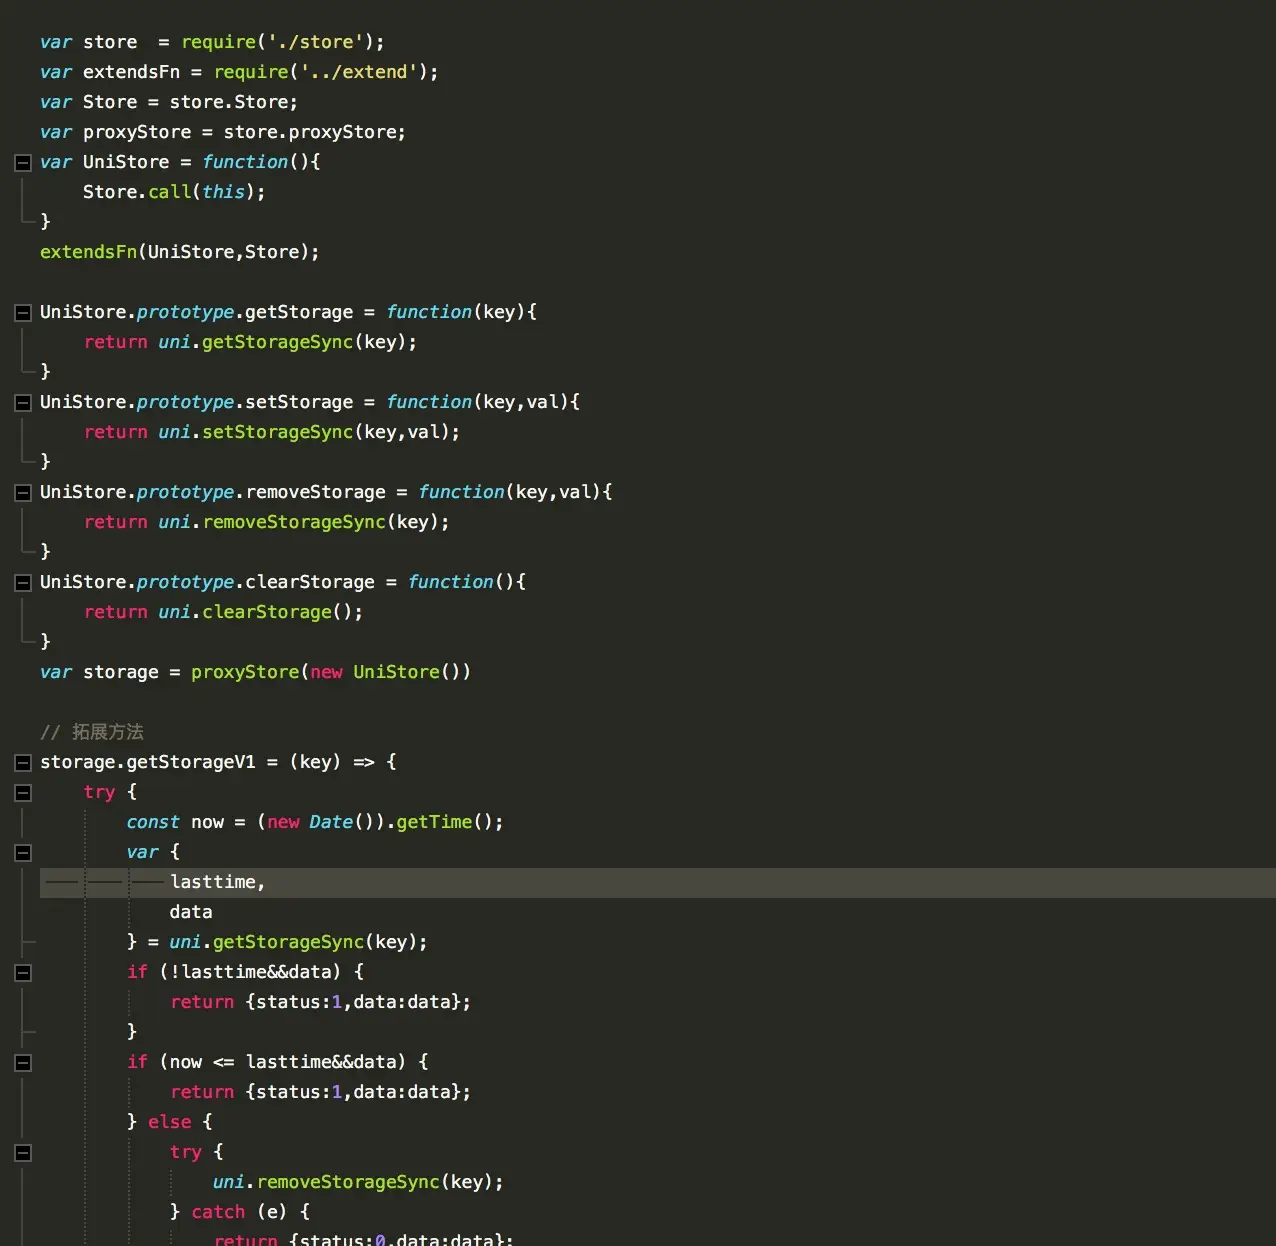
Task: Collapse the UniStore constructor function fold
Action: coord(23,163)
